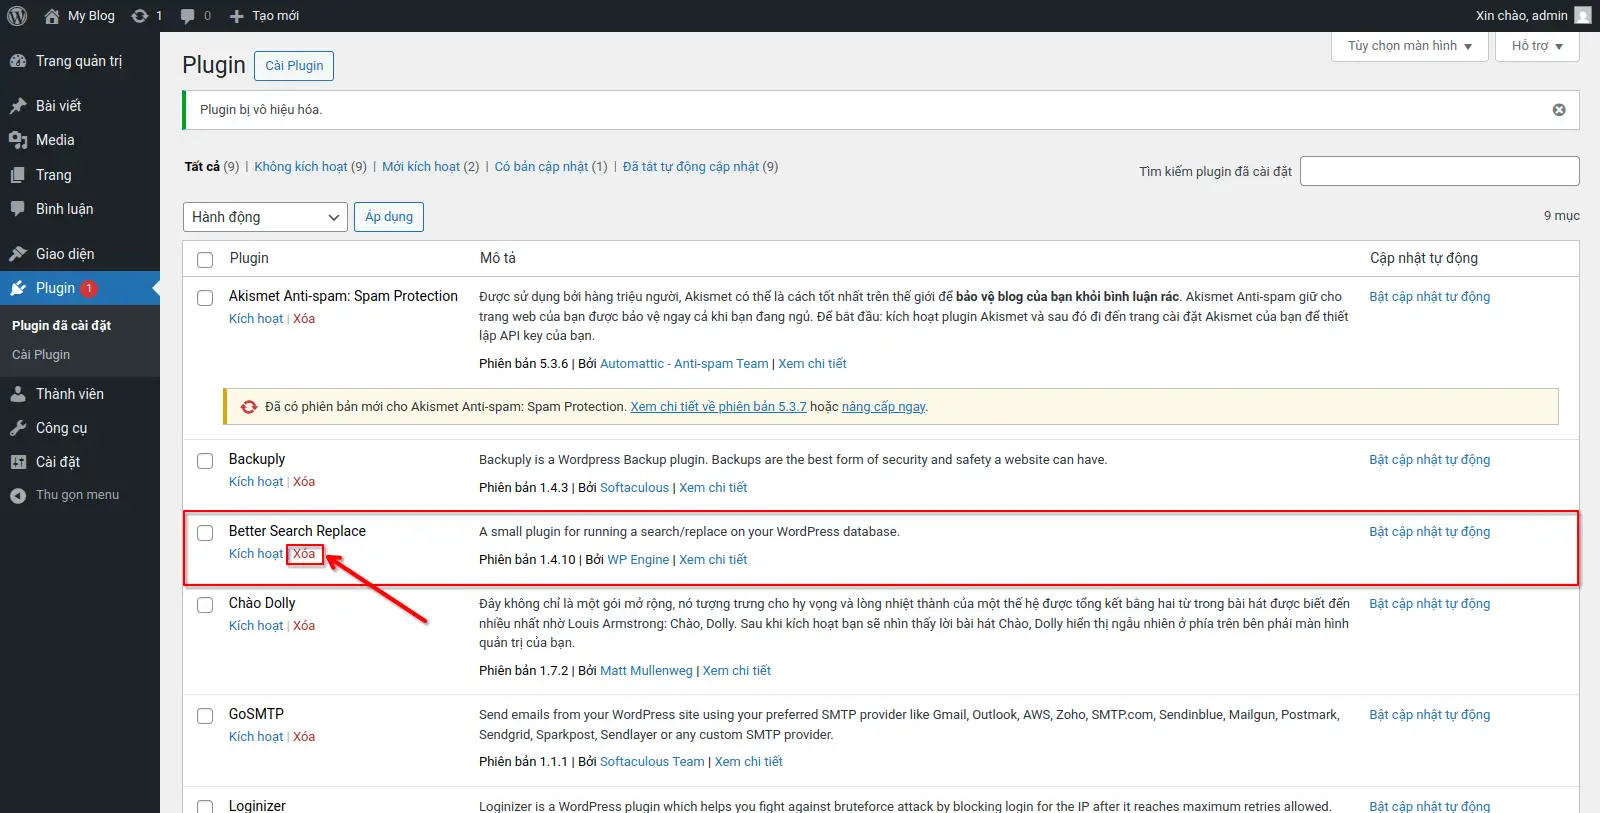Click the Trang pages icon
The image size is (1600, 813).
[x=18, y=175]
